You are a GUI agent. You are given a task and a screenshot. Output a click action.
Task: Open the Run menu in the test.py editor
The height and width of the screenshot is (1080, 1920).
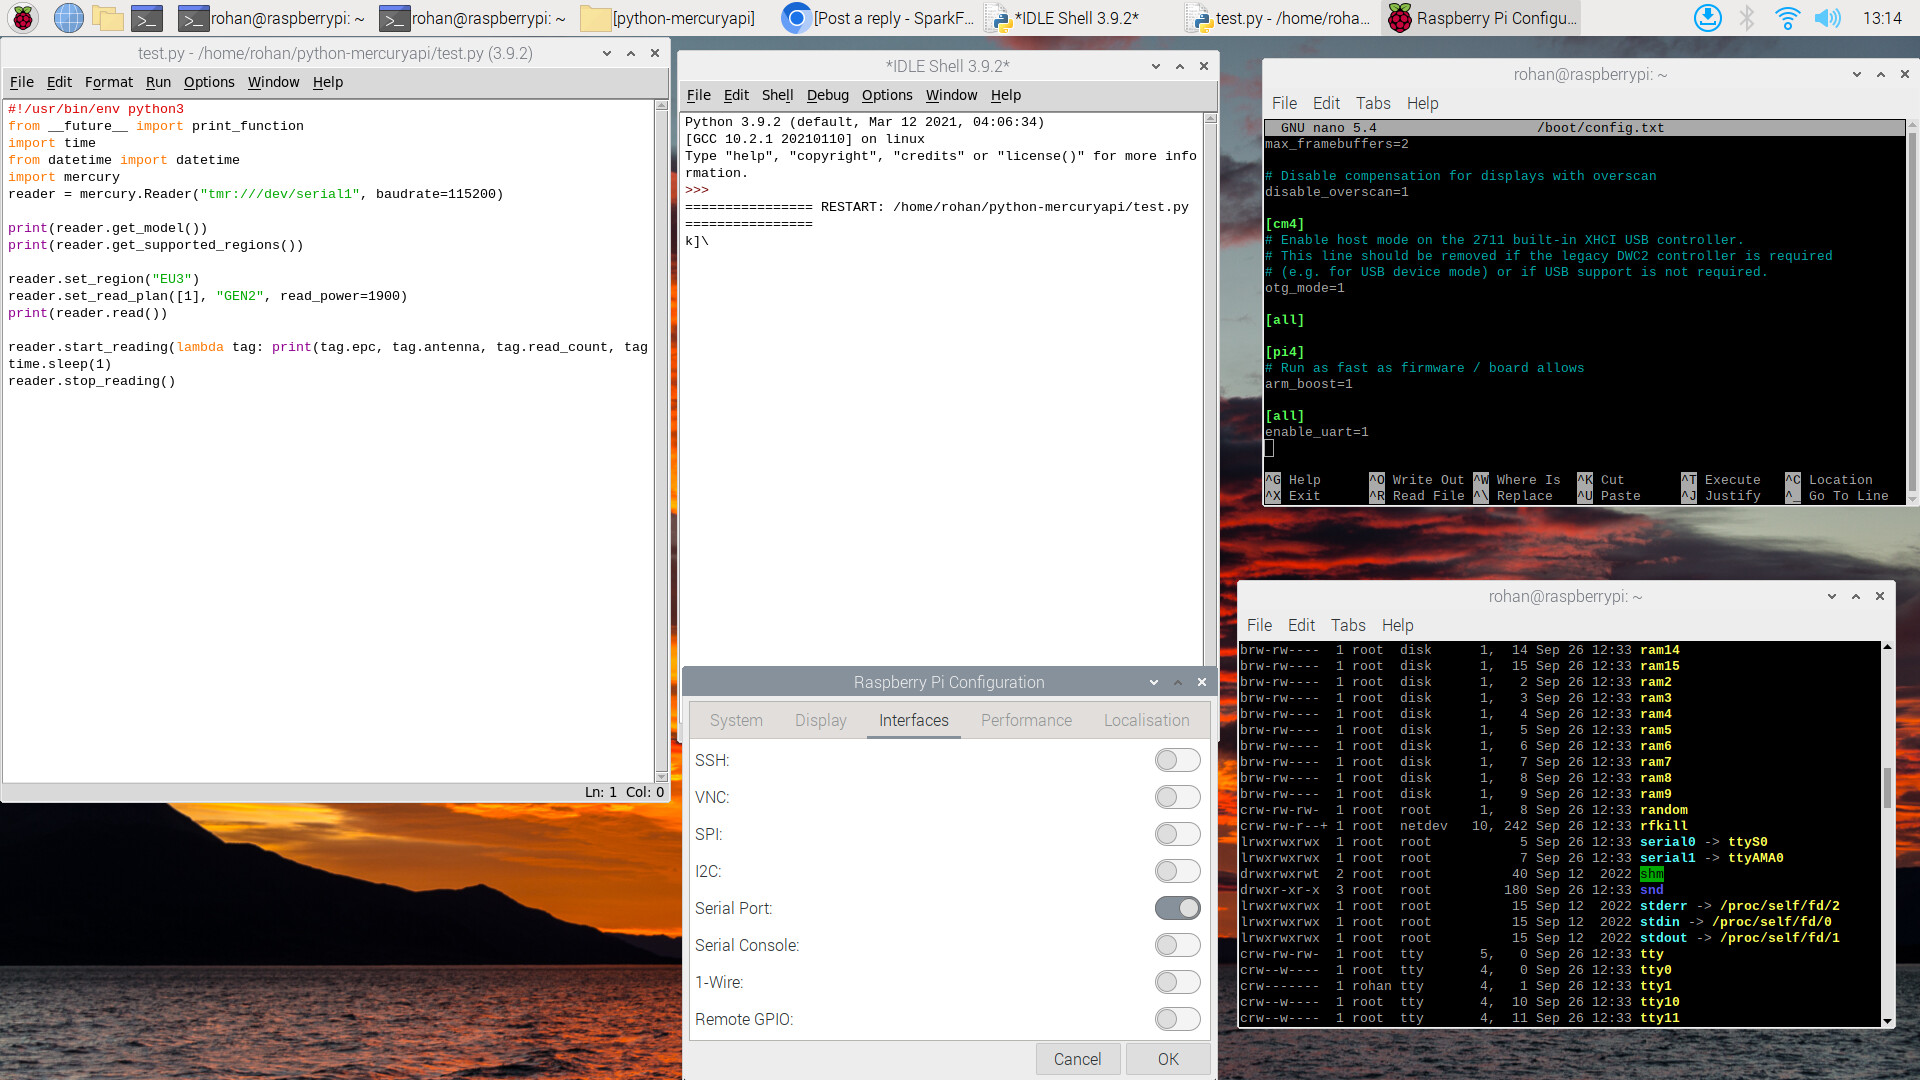click(158, 82)
